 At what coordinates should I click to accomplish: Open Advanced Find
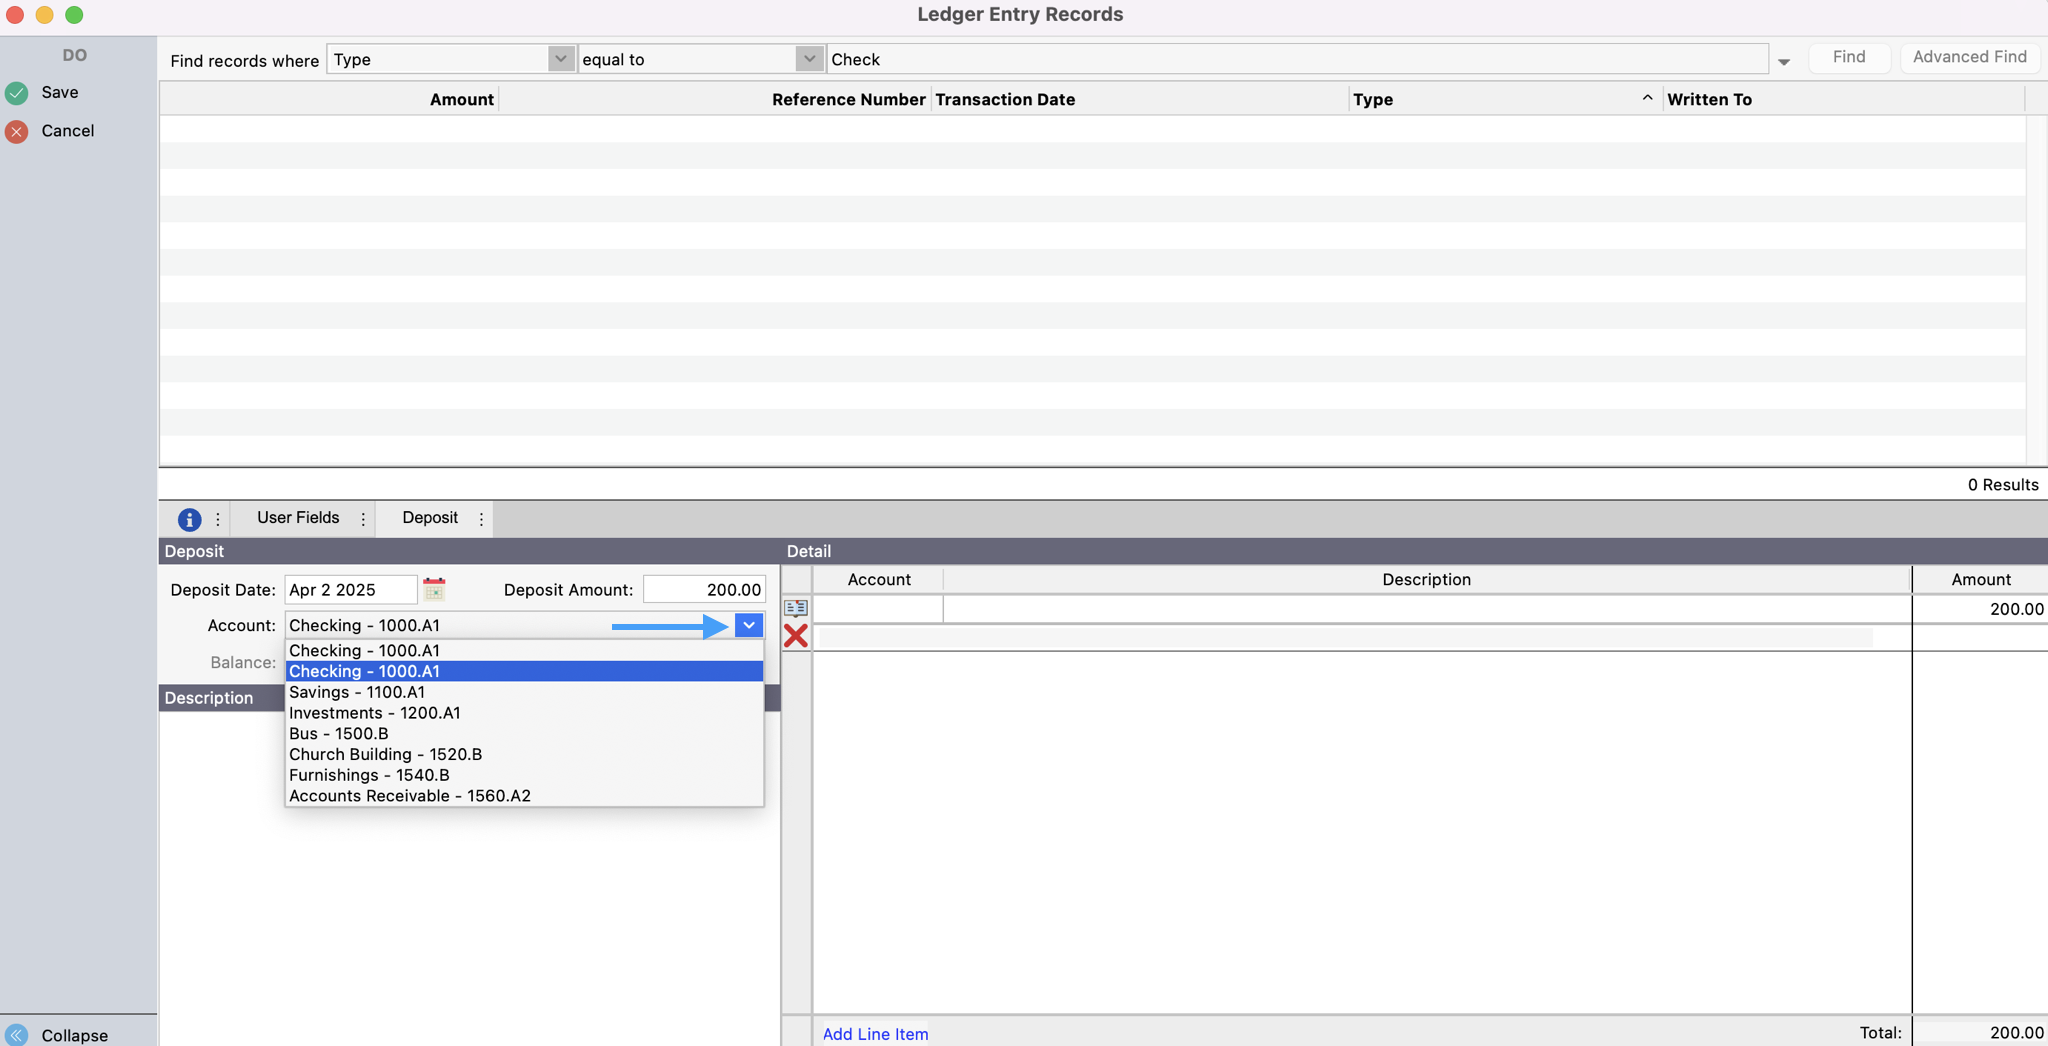(x=1969, y=57)
